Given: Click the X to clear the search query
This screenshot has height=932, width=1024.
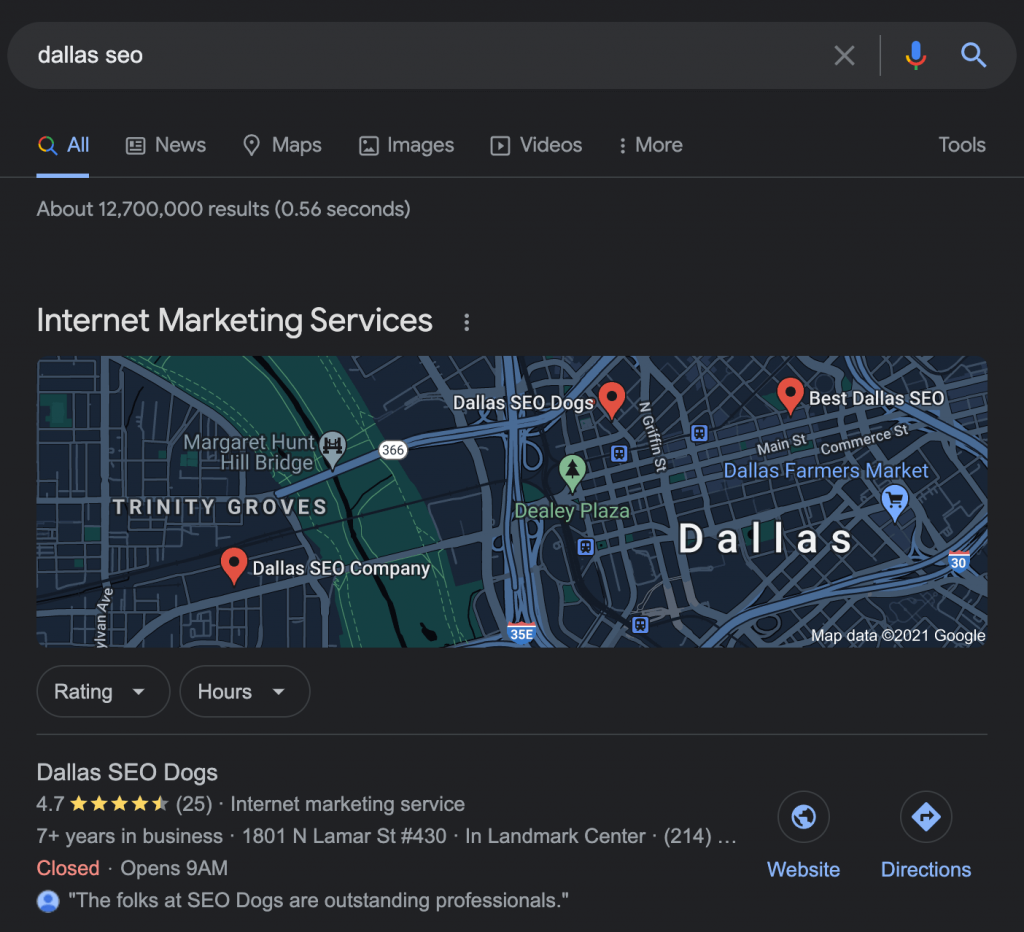Looking at the screenshot, I should click(x=844, y=55).
